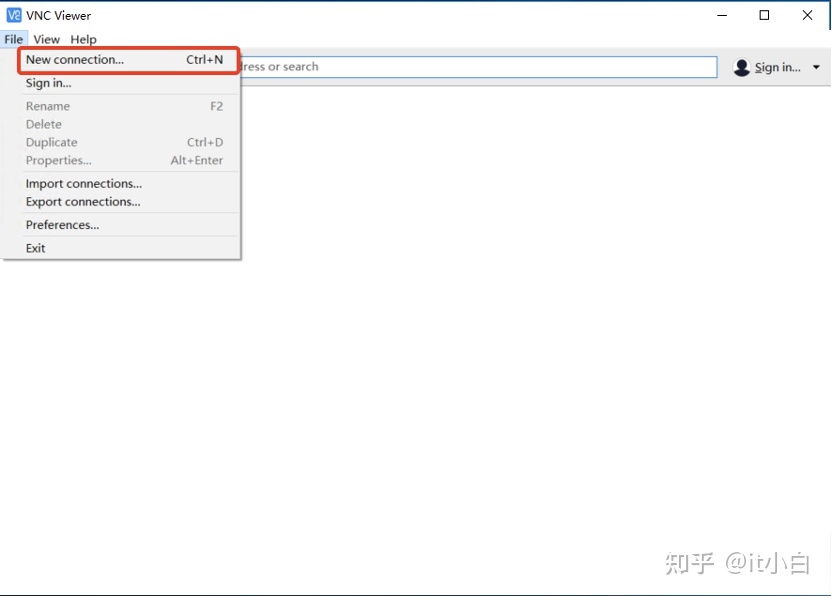Select Sign in... in the File menu
Viewport: 832px width, 596px height.
click(x=129, y=83)
